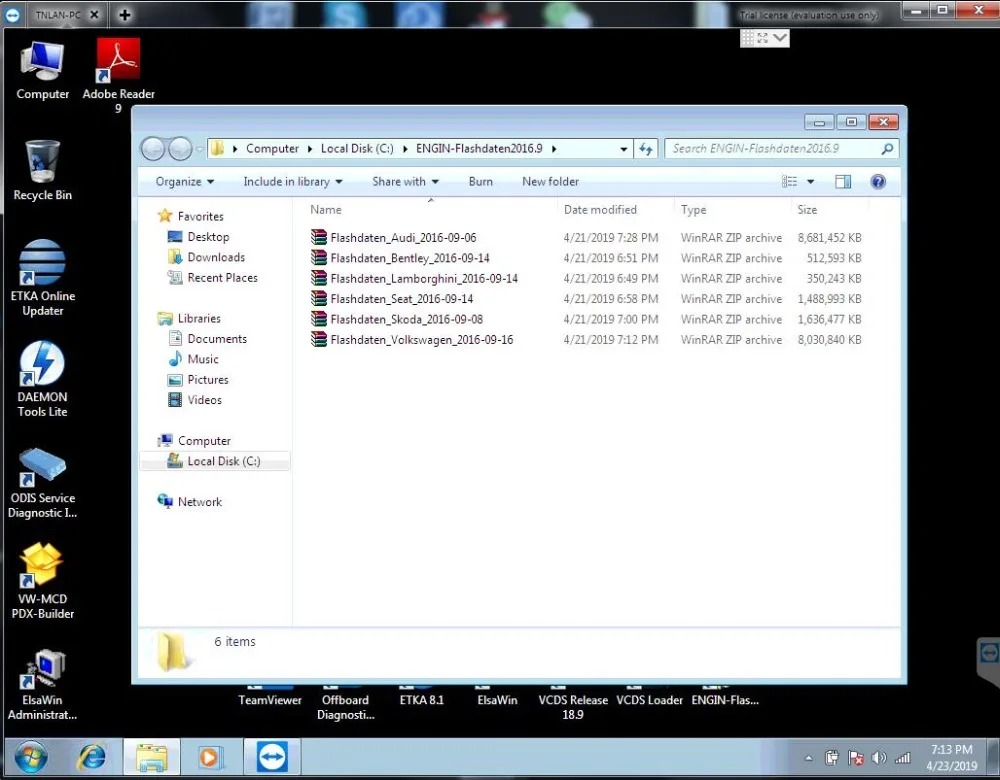
Task: Open Action Center flag tray icon
Action: 856,758
